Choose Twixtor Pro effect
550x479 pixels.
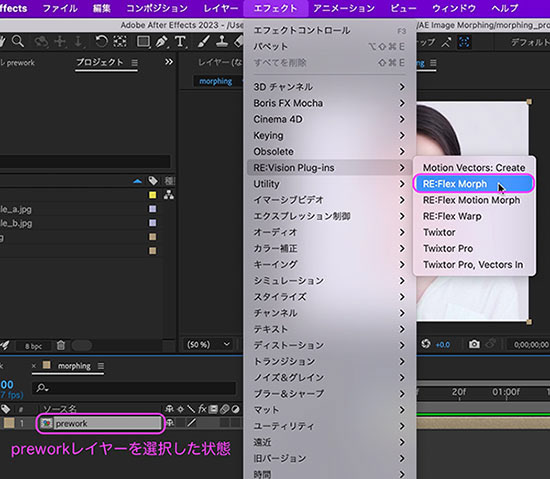[474, 248]
